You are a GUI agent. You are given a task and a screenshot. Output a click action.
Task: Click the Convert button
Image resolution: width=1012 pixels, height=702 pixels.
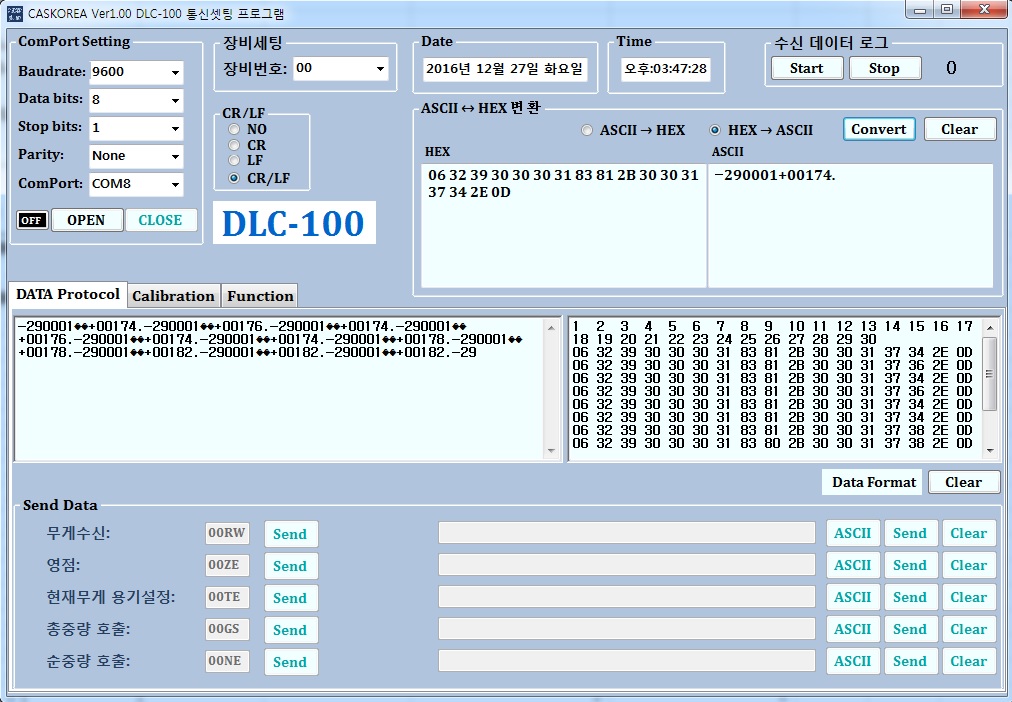[879, 129]
